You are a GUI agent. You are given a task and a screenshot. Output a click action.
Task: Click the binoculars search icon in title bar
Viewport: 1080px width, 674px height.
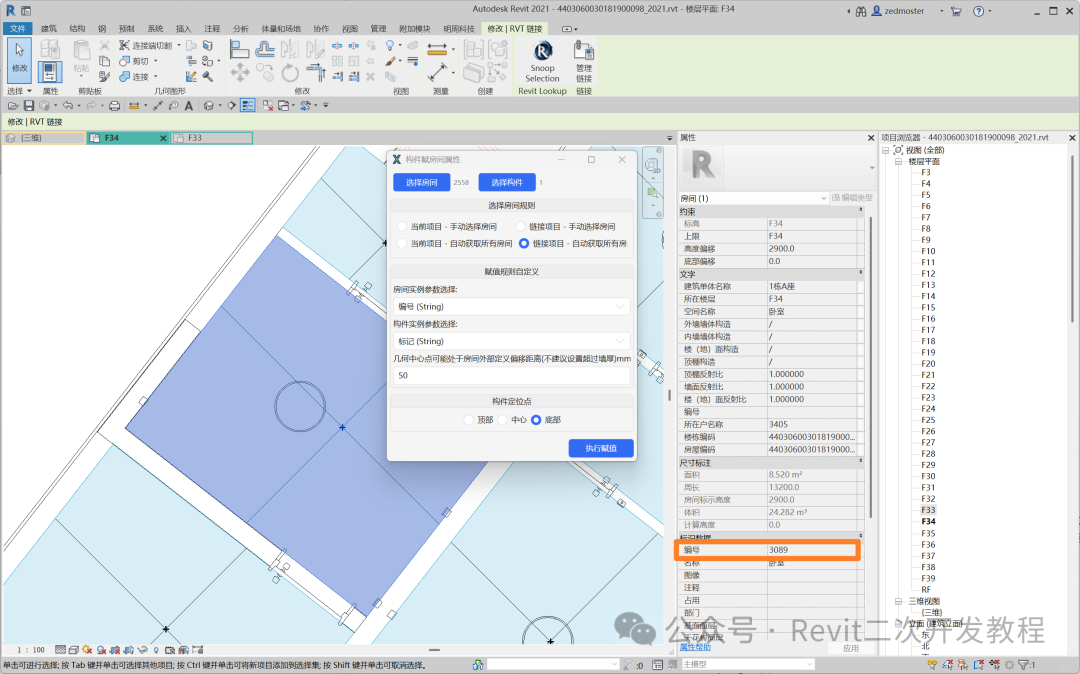click(861, 11)
